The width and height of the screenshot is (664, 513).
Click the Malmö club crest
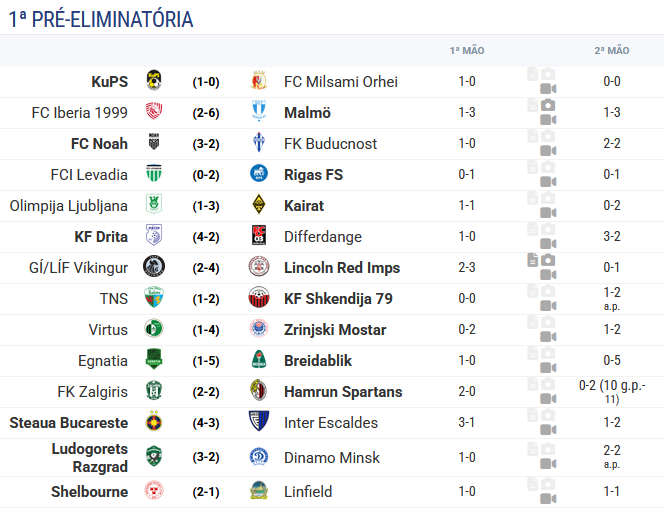[x=258, y=111]
